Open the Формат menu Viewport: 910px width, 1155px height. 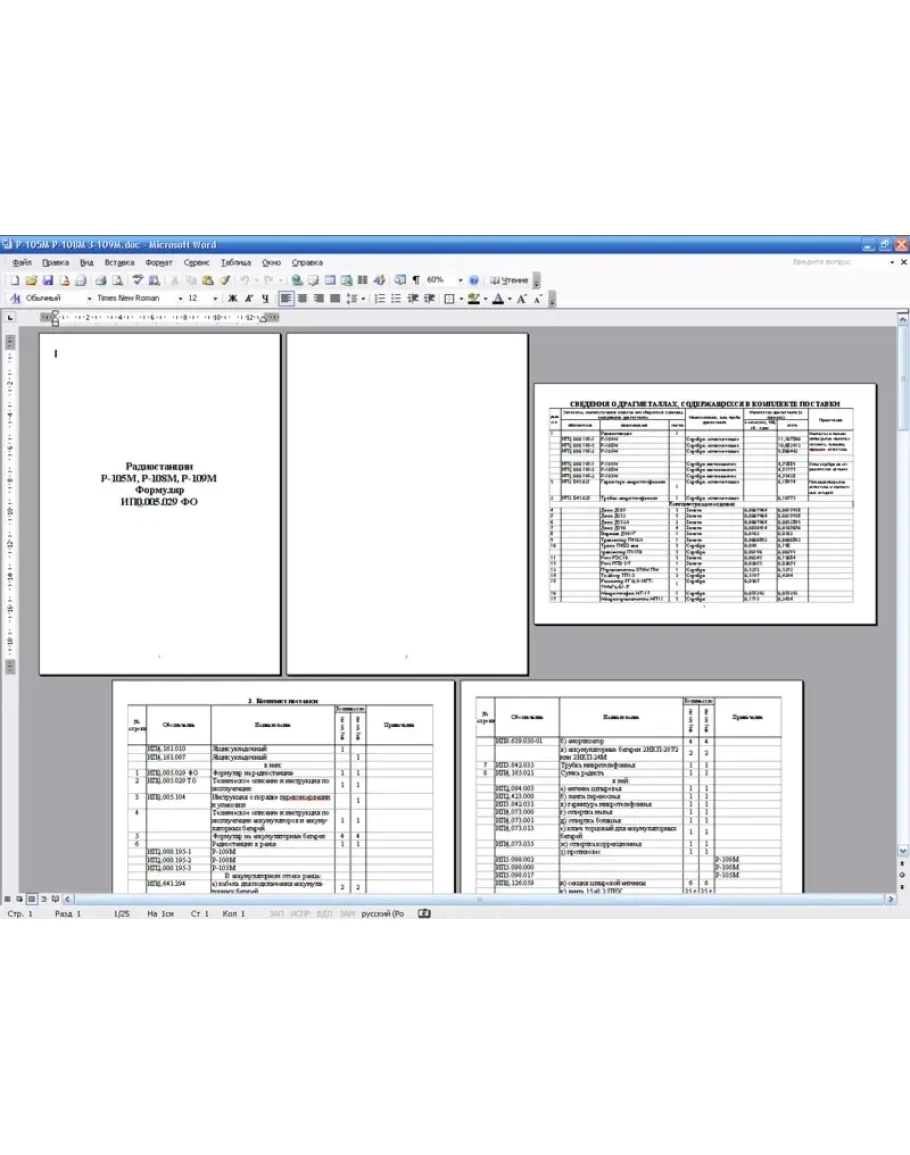tap(158, 262)
